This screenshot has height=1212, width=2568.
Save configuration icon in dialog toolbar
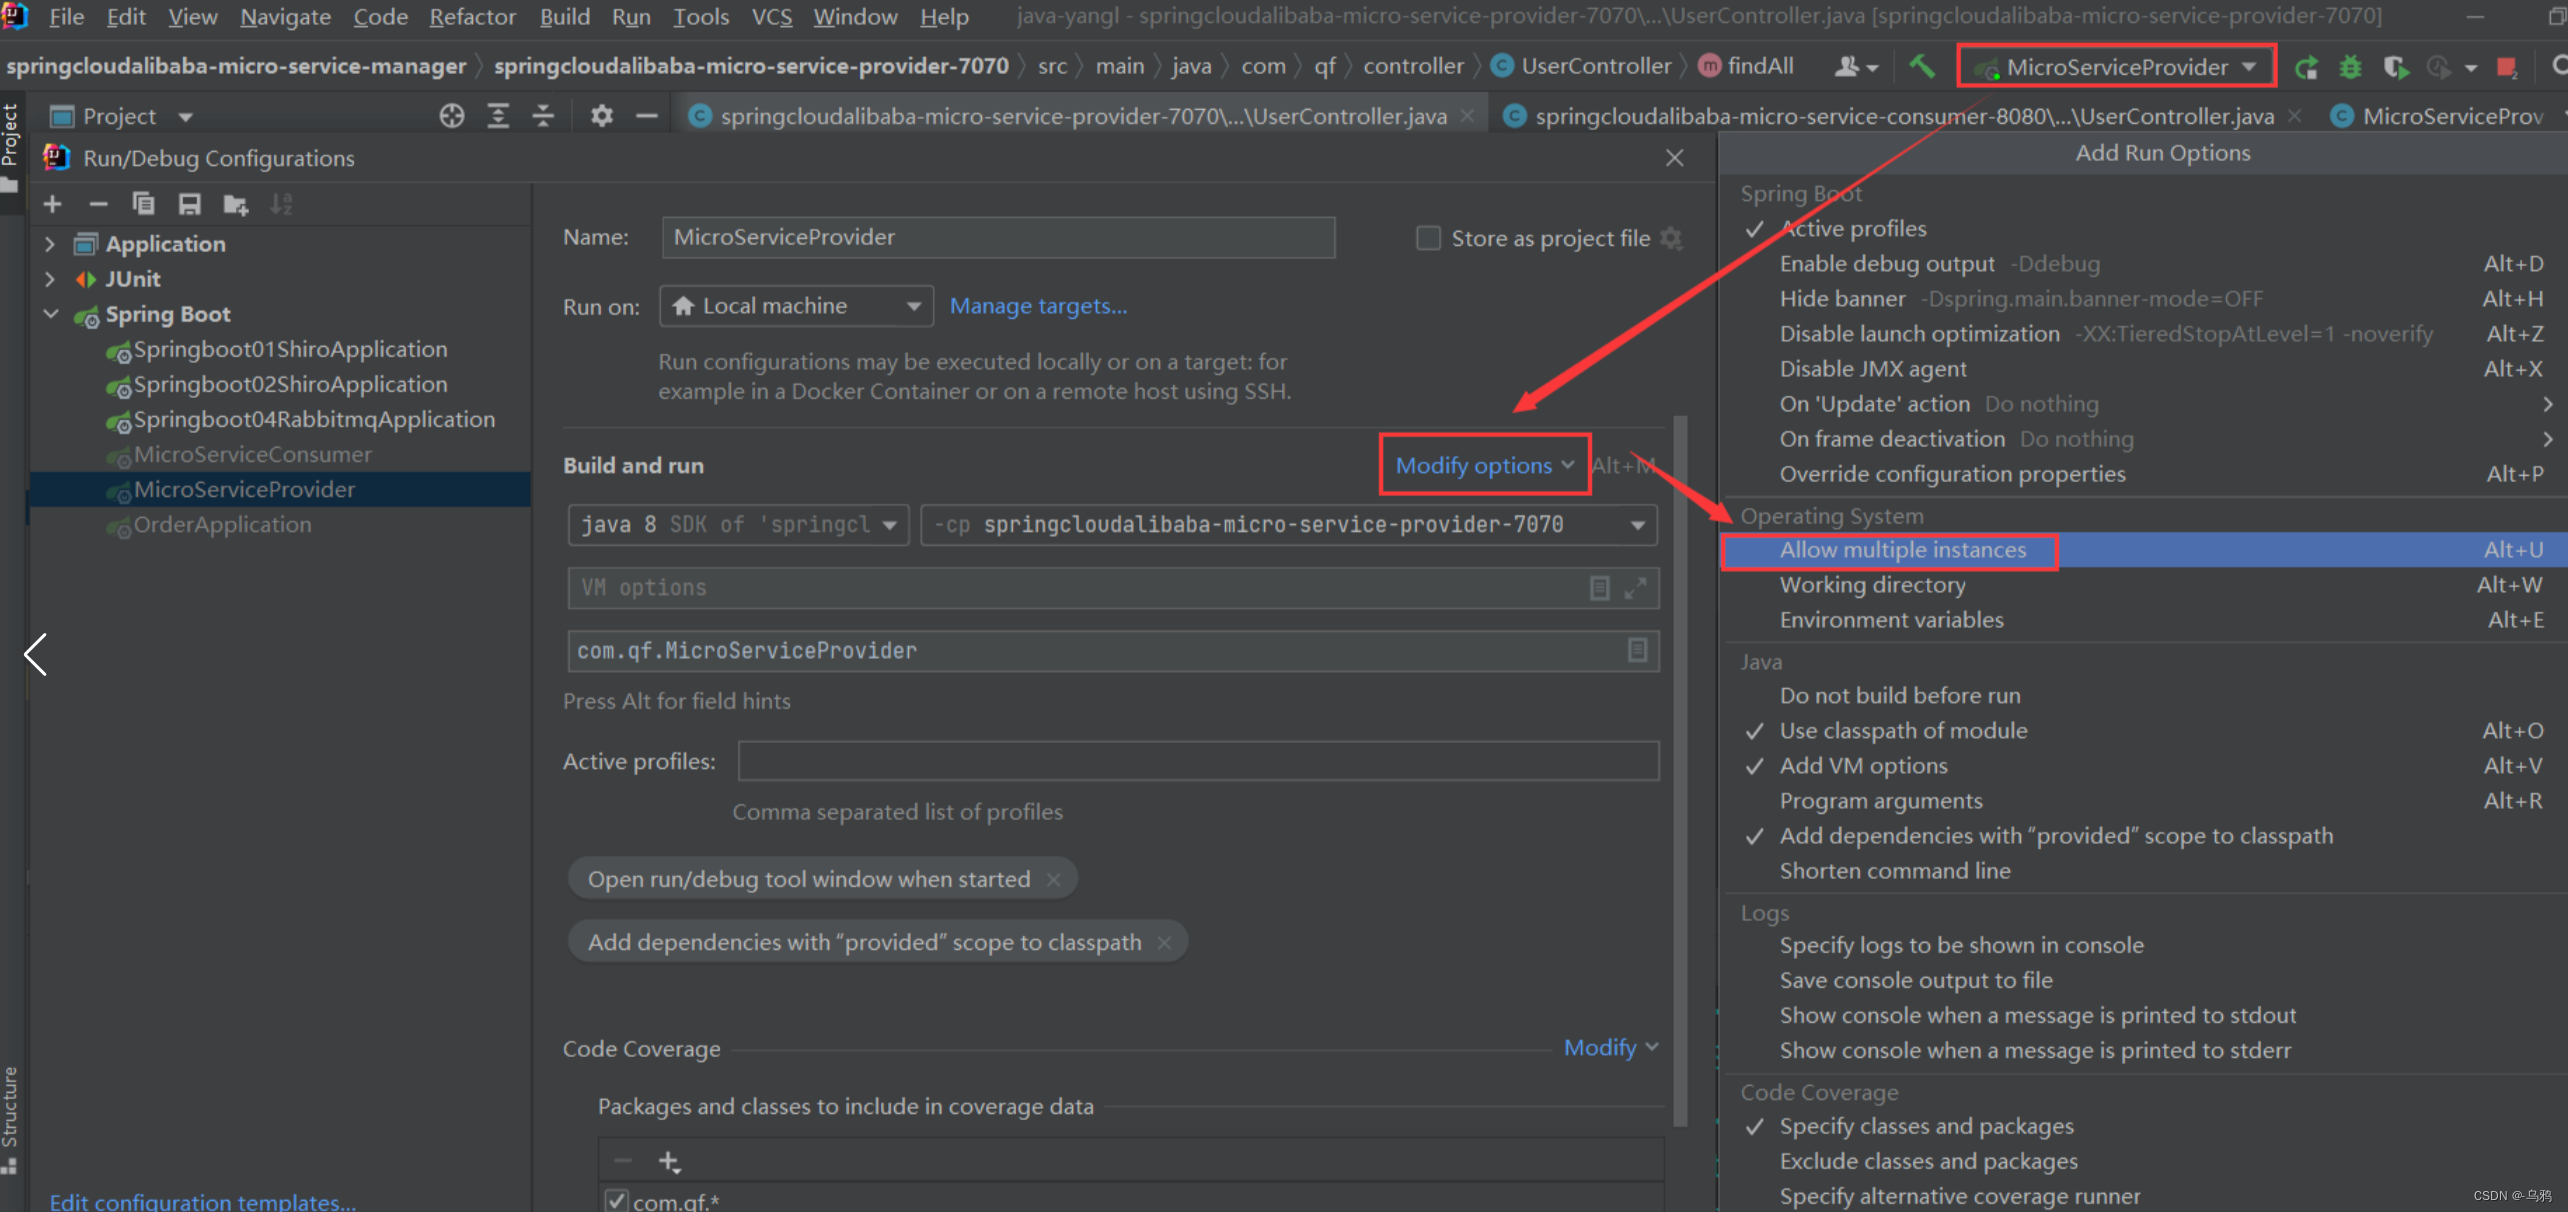(x=189, y=204)
